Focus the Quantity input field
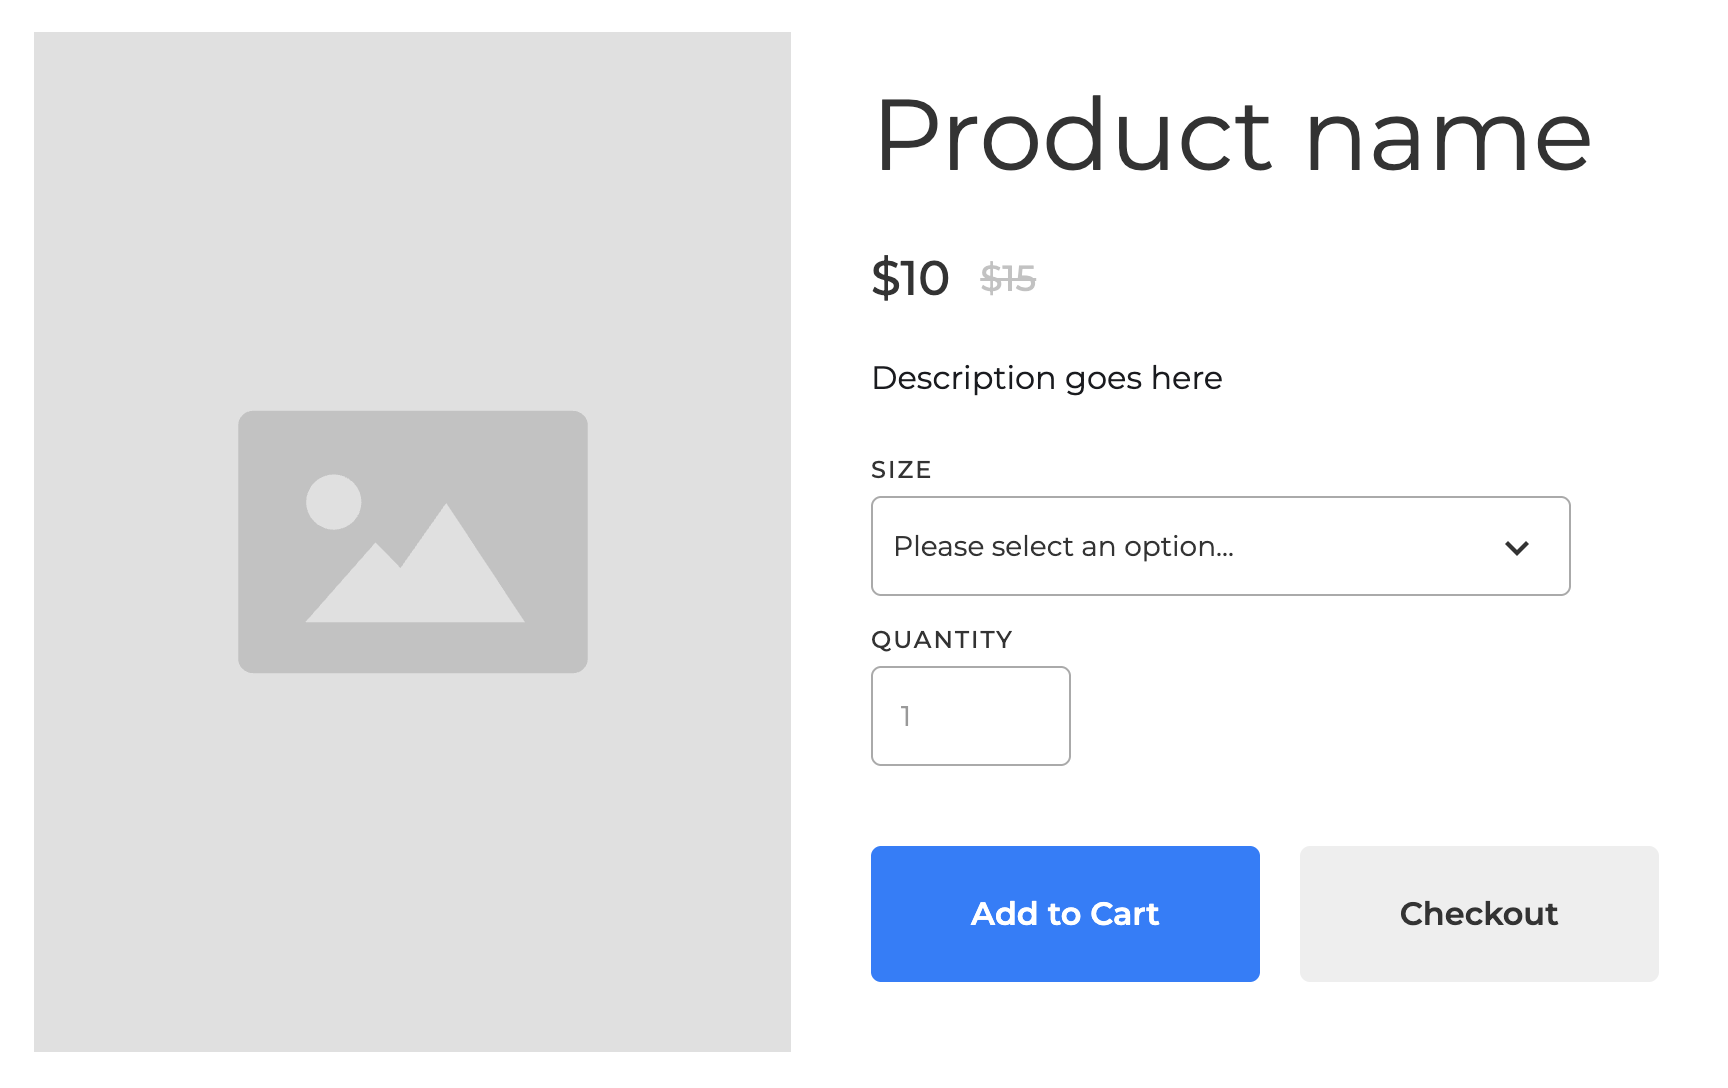This screenshot has width=1728, height=1088. [970, 716]
